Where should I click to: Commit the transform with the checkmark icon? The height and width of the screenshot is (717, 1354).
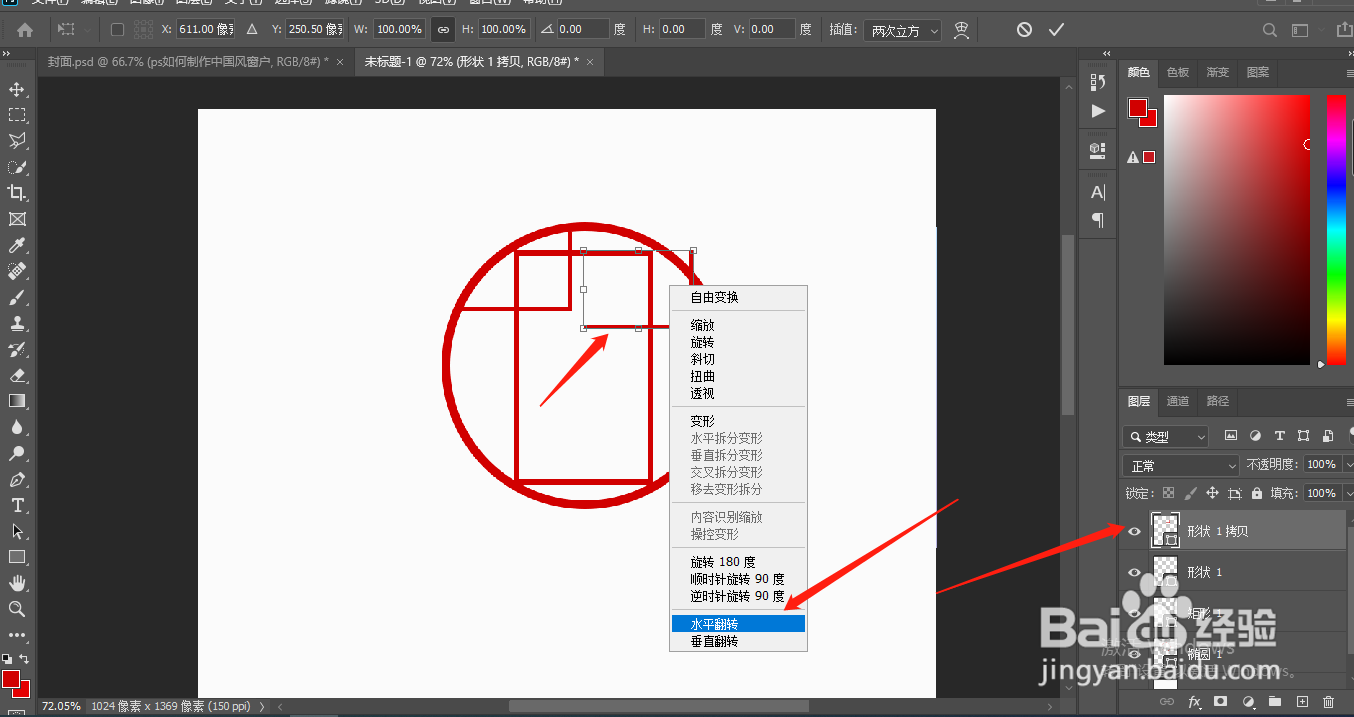coord(1056,30)
